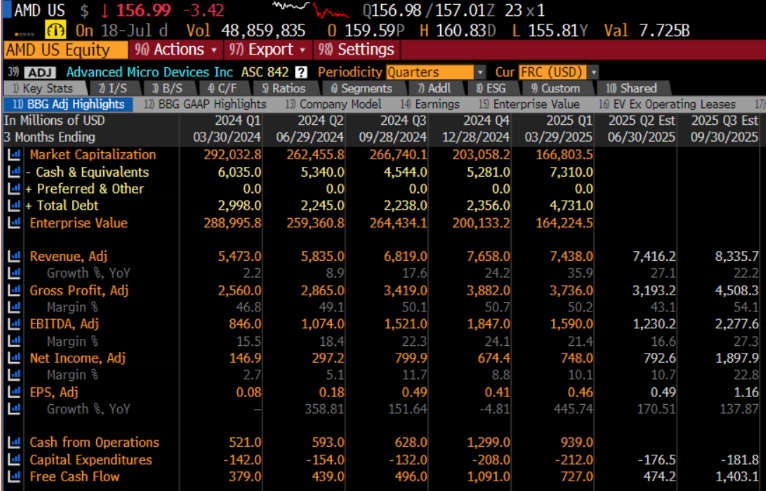The height and width of the screenshot is (491, 766).
Task: Open chart icon for Cash from Operations row
Action: tap(14, 443)
